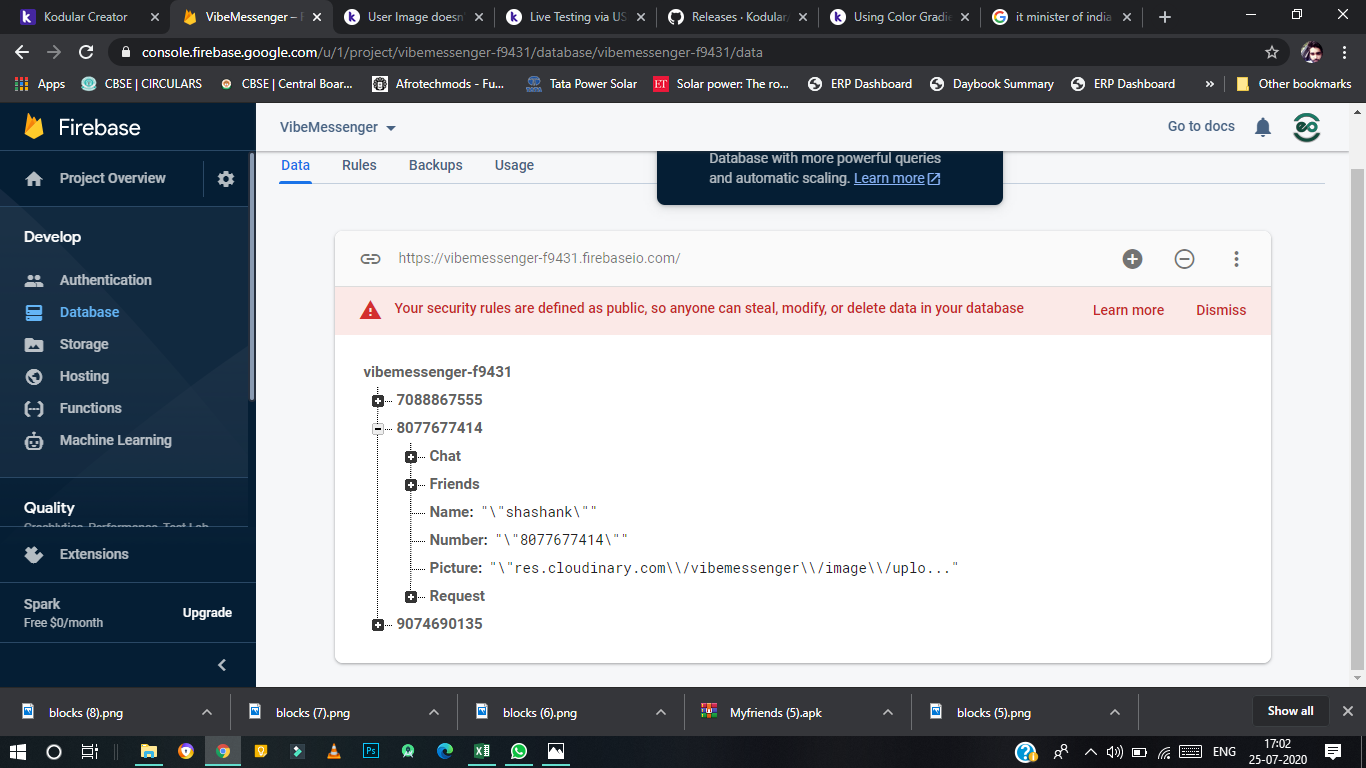Expand the Chat node

click(x=411, y=457)
